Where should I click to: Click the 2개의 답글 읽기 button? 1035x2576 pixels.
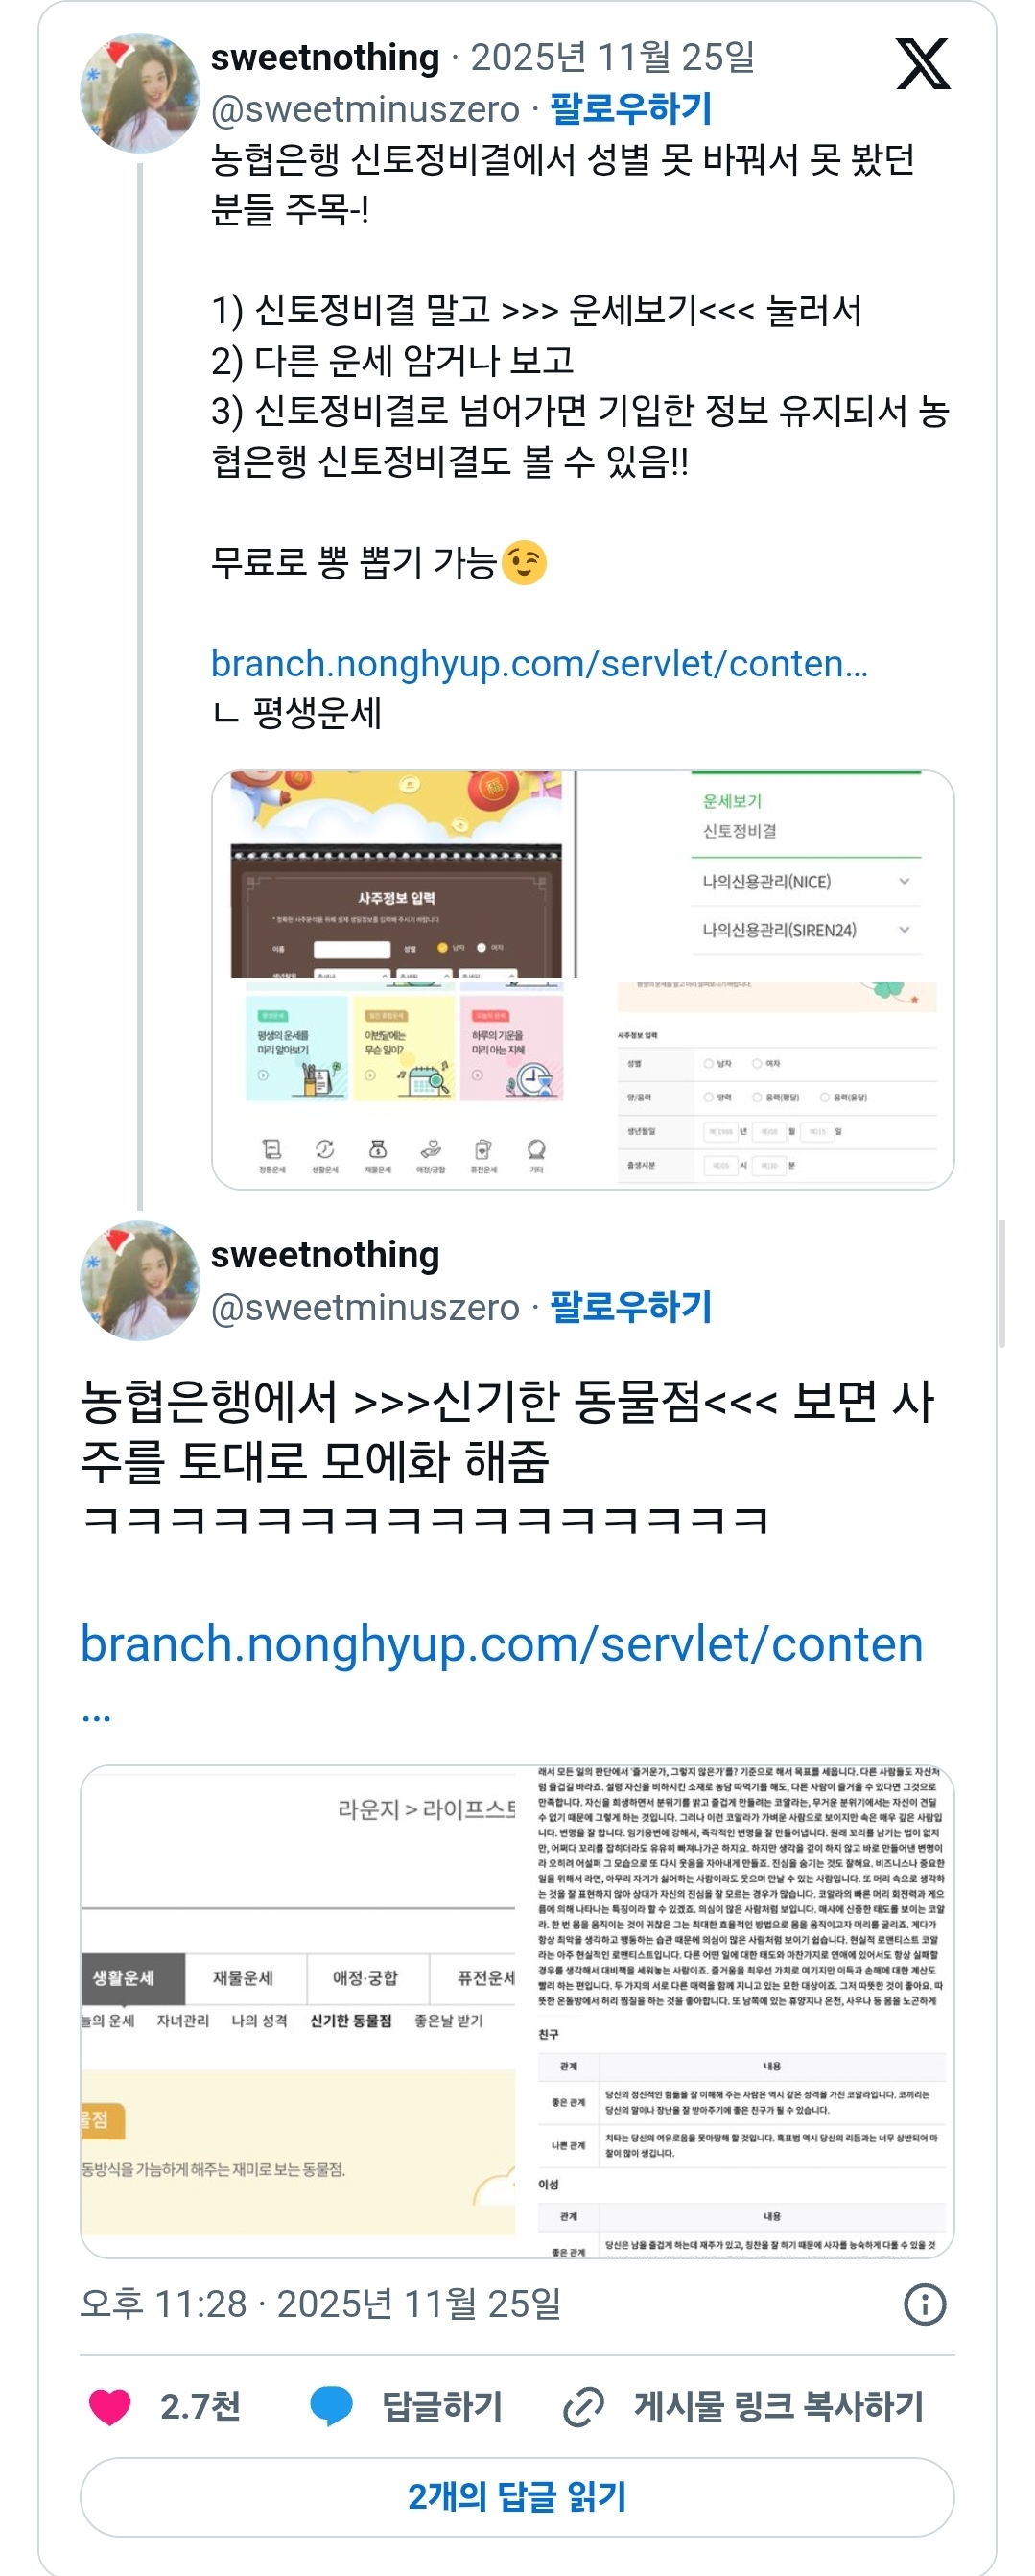click(x=517, y=2497)
